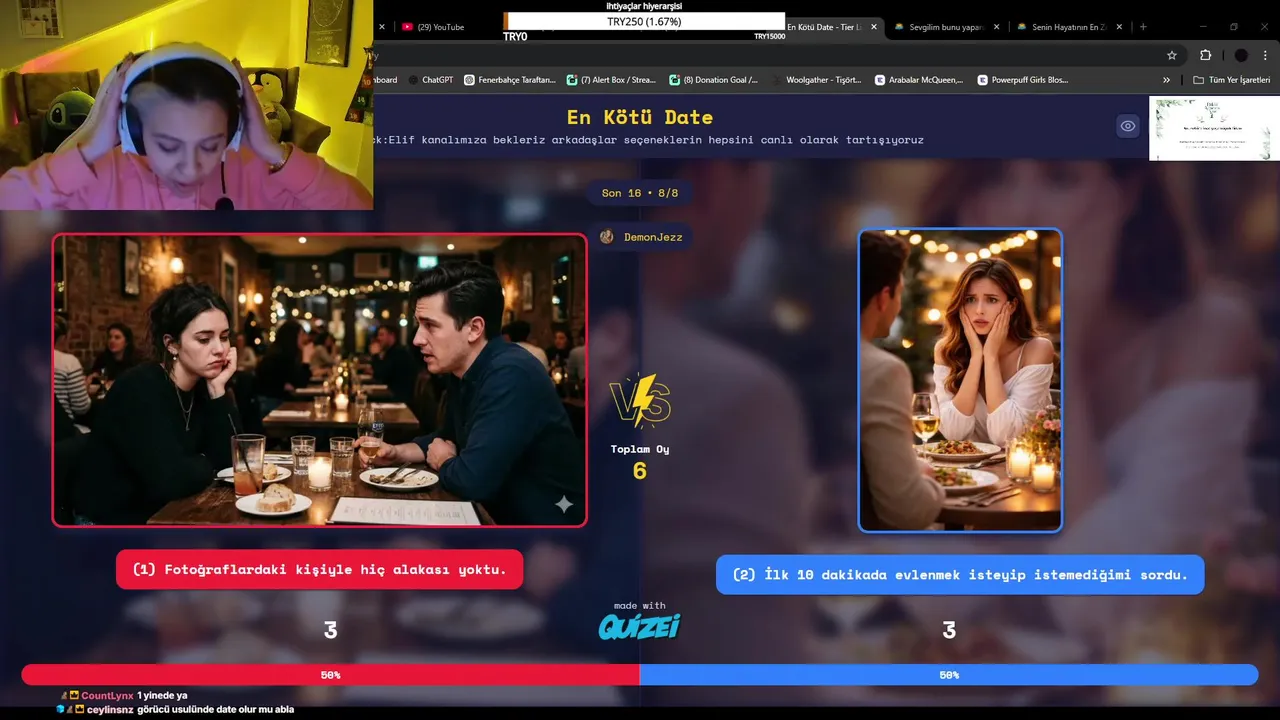Click the Senin Hayatının tab favicon

tap(1022, 27)
